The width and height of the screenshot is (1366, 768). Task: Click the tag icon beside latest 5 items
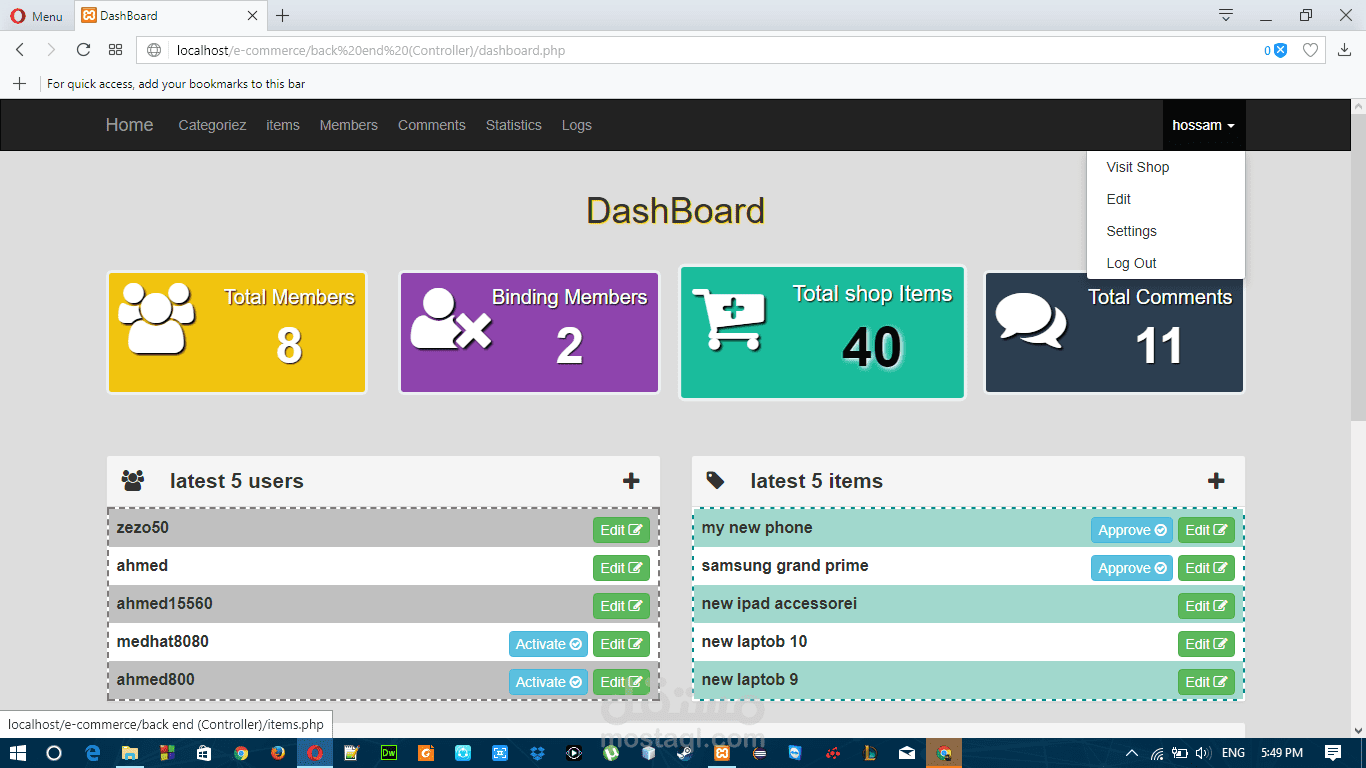pos(715,481)
